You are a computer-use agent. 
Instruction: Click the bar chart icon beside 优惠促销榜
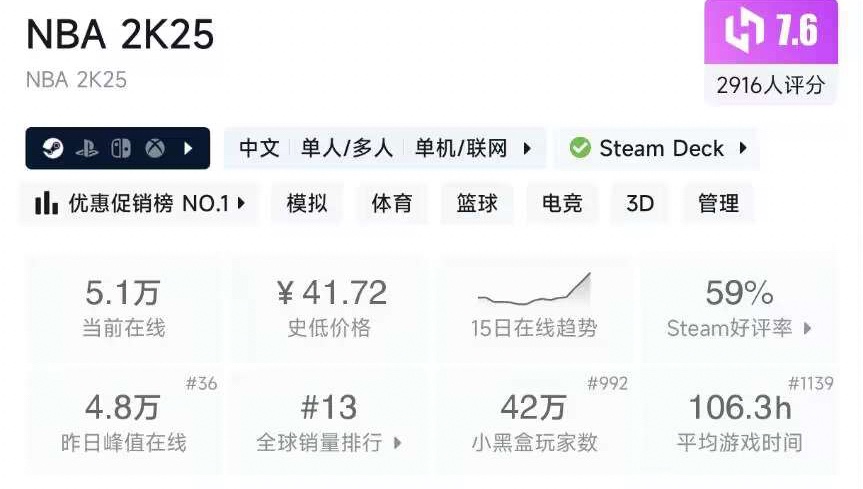coord(46,203)
